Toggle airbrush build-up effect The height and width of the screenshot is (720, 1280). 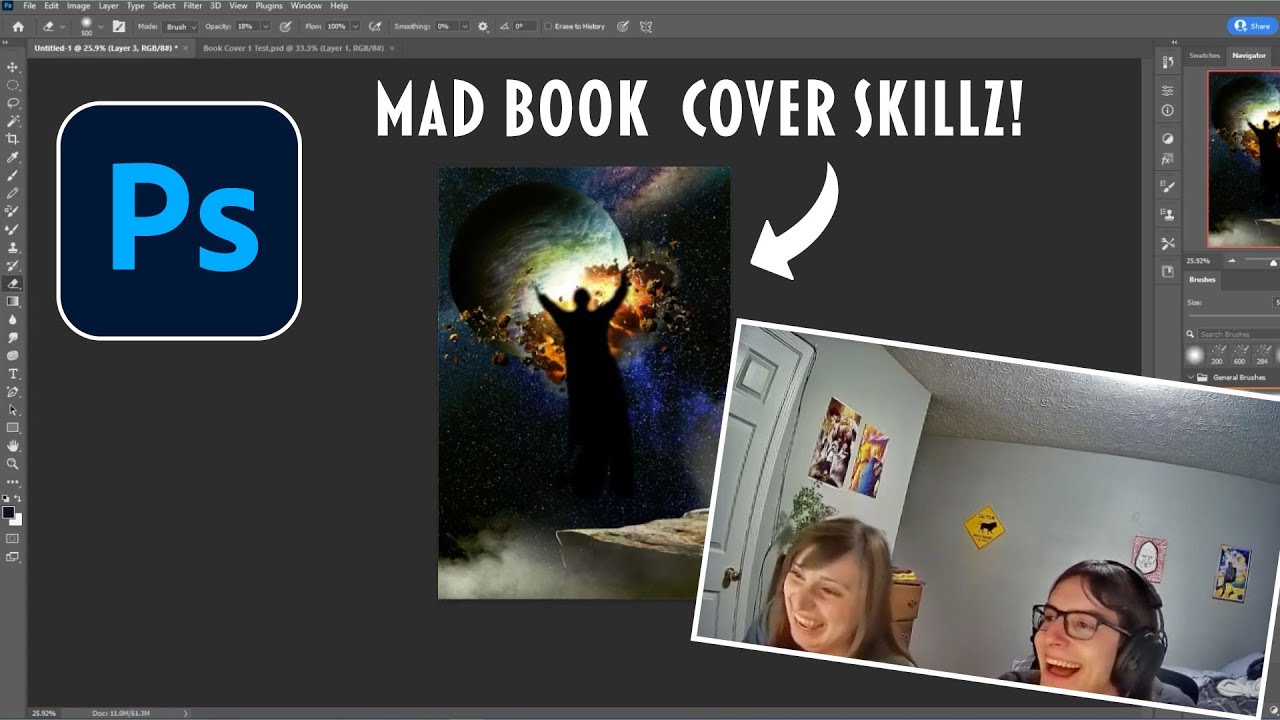point(375,26)
